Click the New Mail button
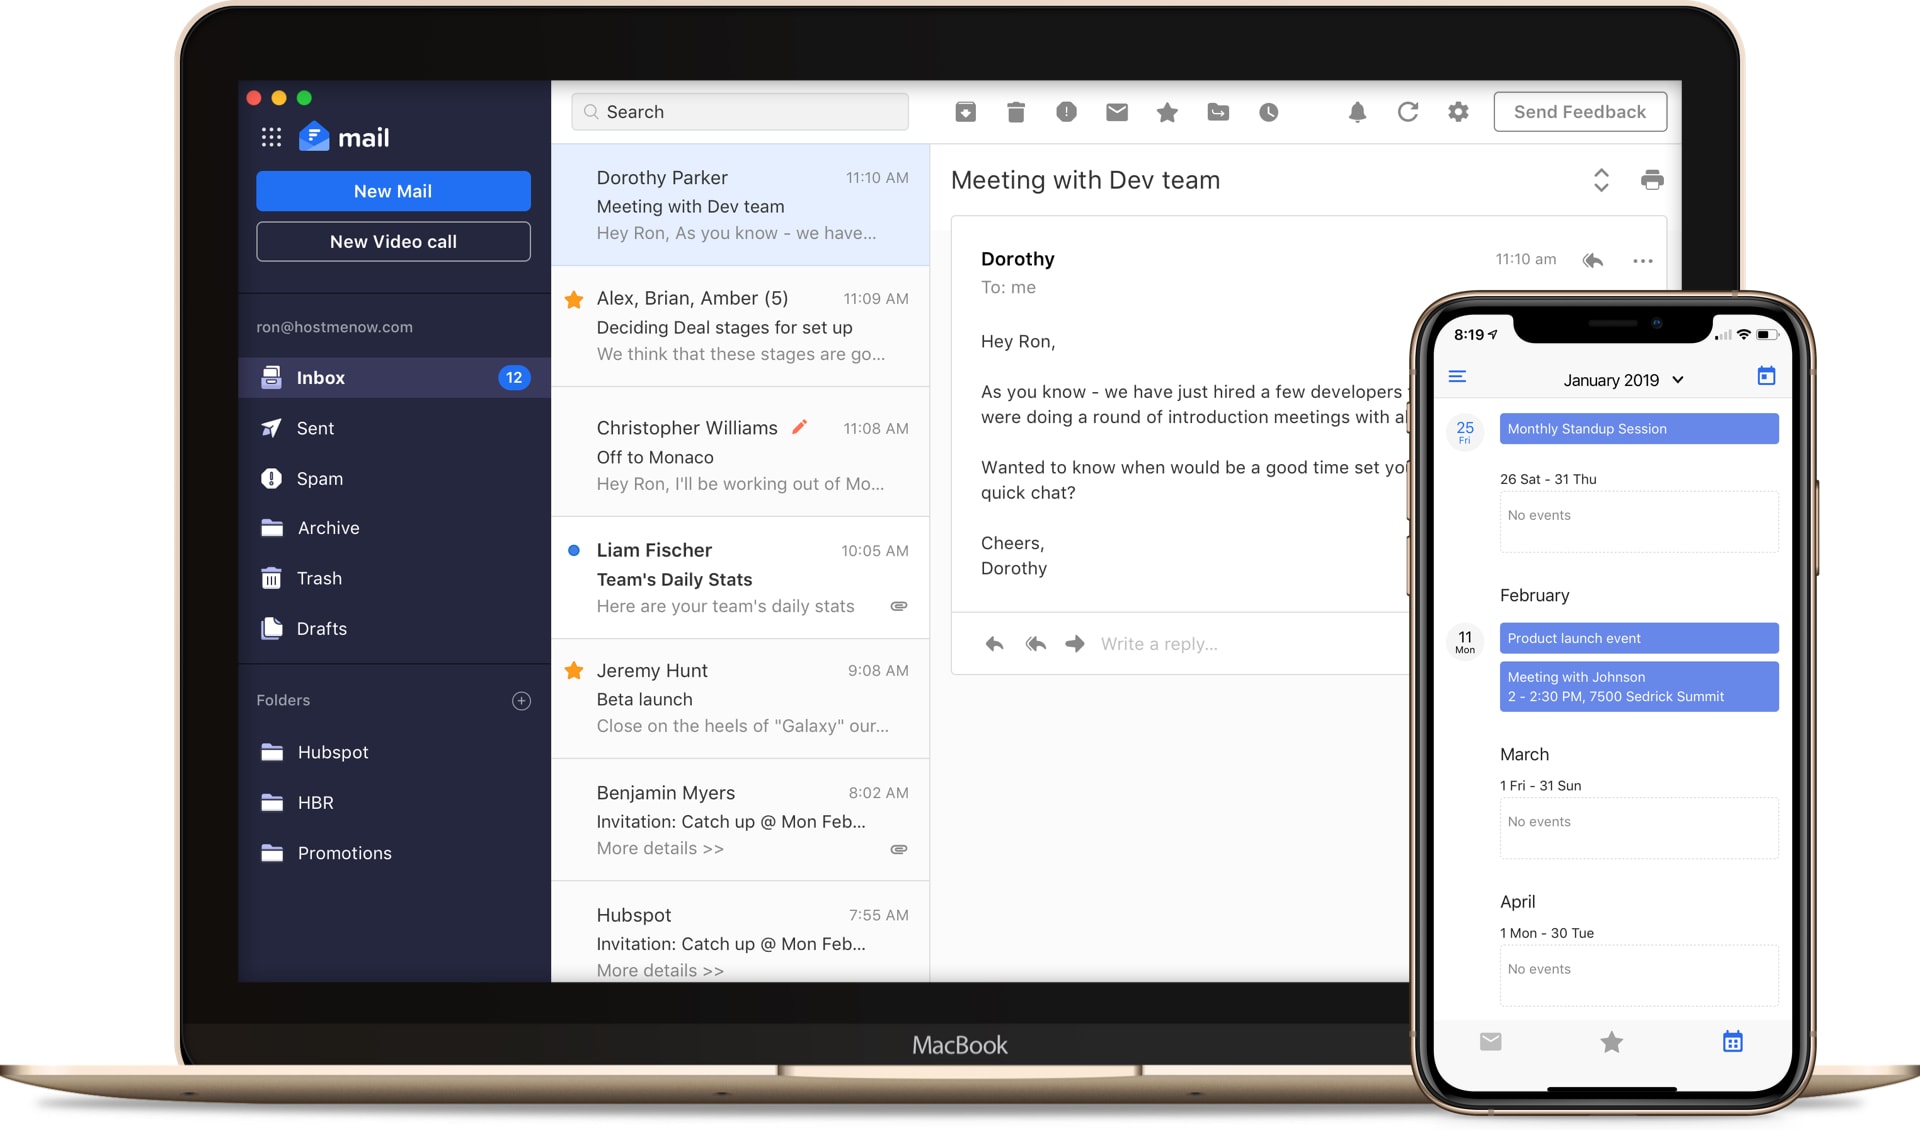 click(x=393, y=190)
